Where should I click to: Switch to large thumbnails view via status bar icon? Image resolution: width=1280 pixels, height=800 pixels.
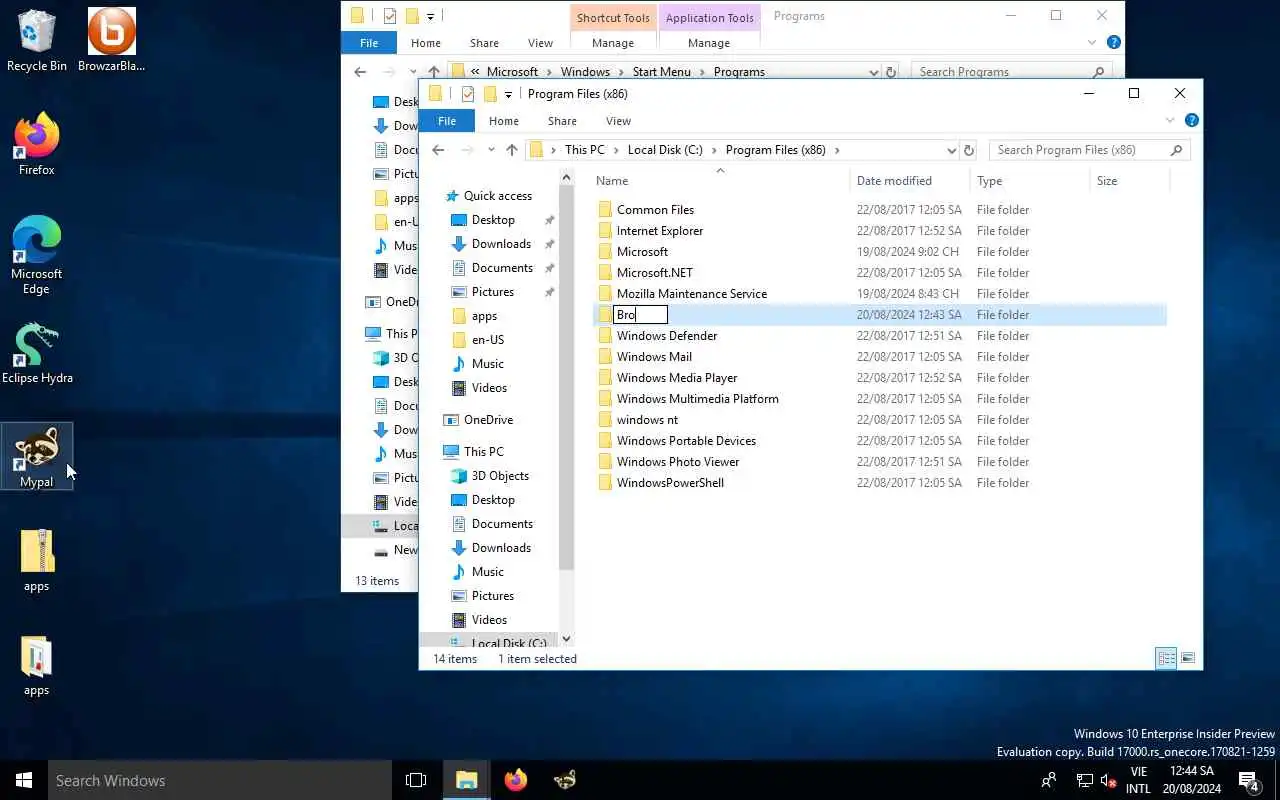pyautogui.click(x=1188, y=658)
